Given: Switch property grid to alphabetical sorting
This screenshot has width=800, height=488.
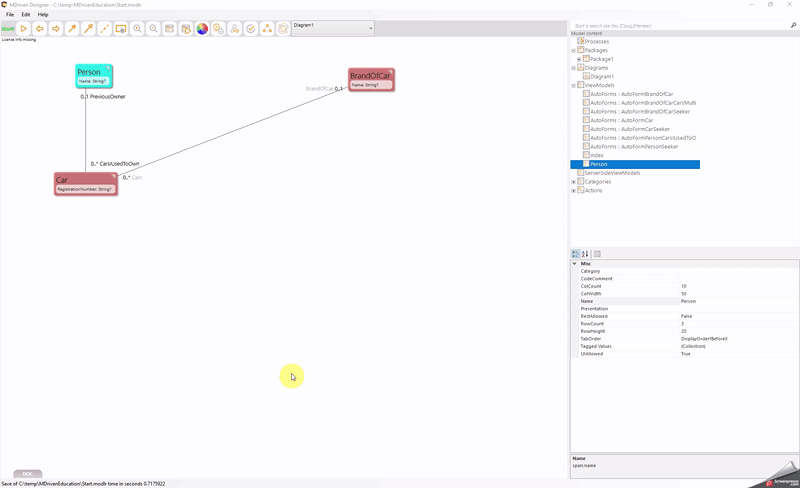Looking at the screenshot, I should pos(586,254).
